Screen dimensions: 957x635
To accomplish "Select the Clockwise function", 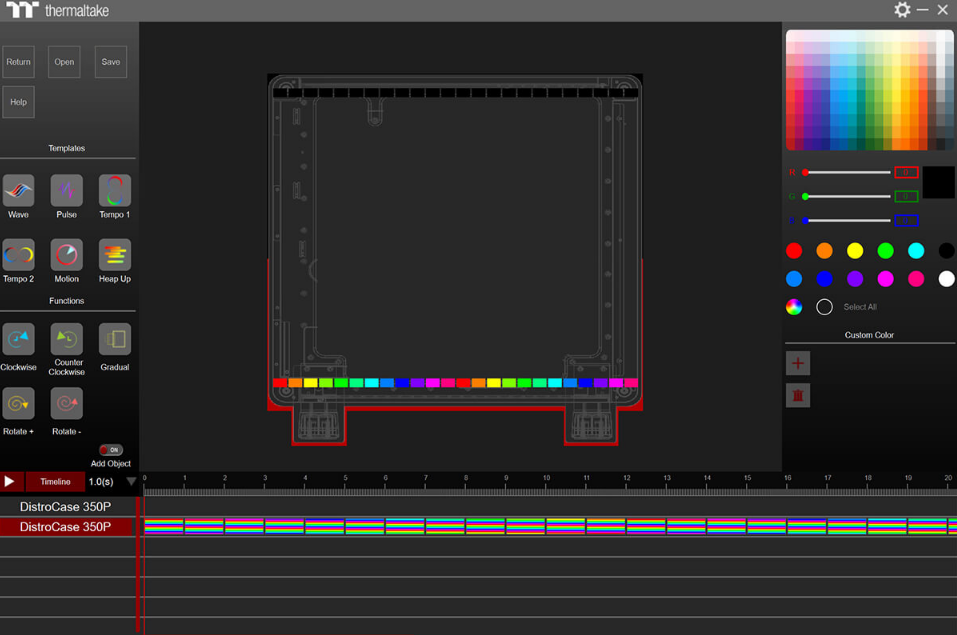I will 18,340.
